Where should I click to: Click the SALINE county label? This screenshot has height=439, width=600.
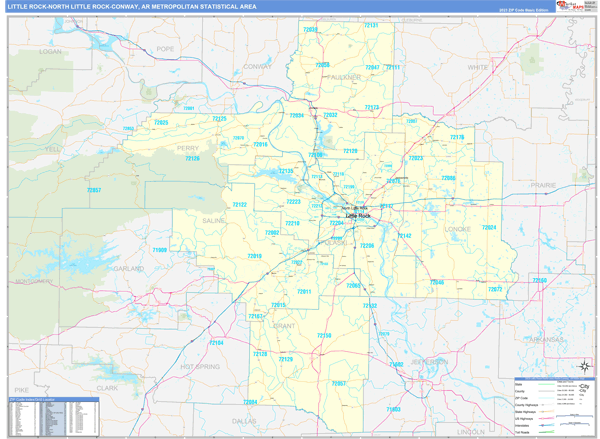tap(214, 220)
